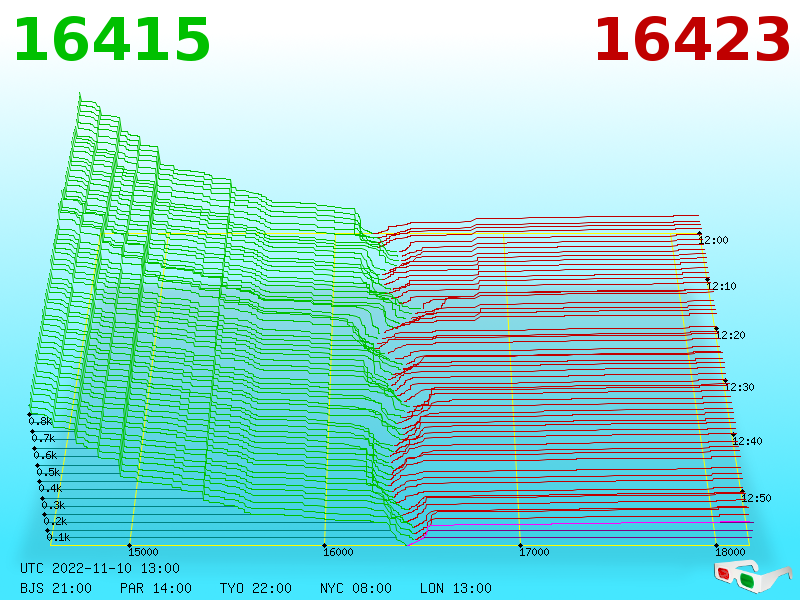Select the 12:40 time axis label
Screen dimensions: 800x600
point(747,441)
